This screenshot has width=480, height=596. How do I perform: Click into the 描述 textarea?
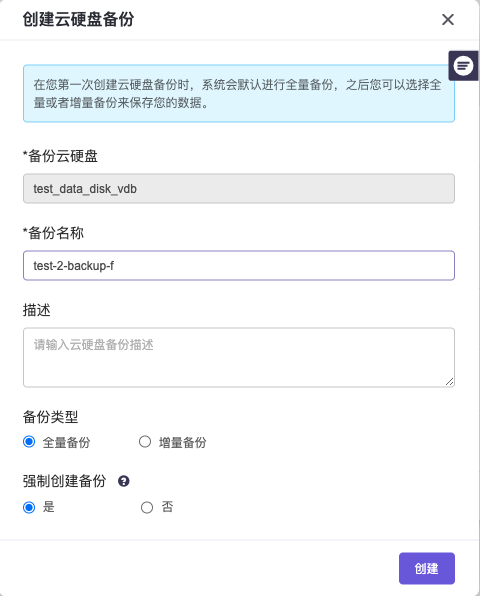tap(239, 357)
